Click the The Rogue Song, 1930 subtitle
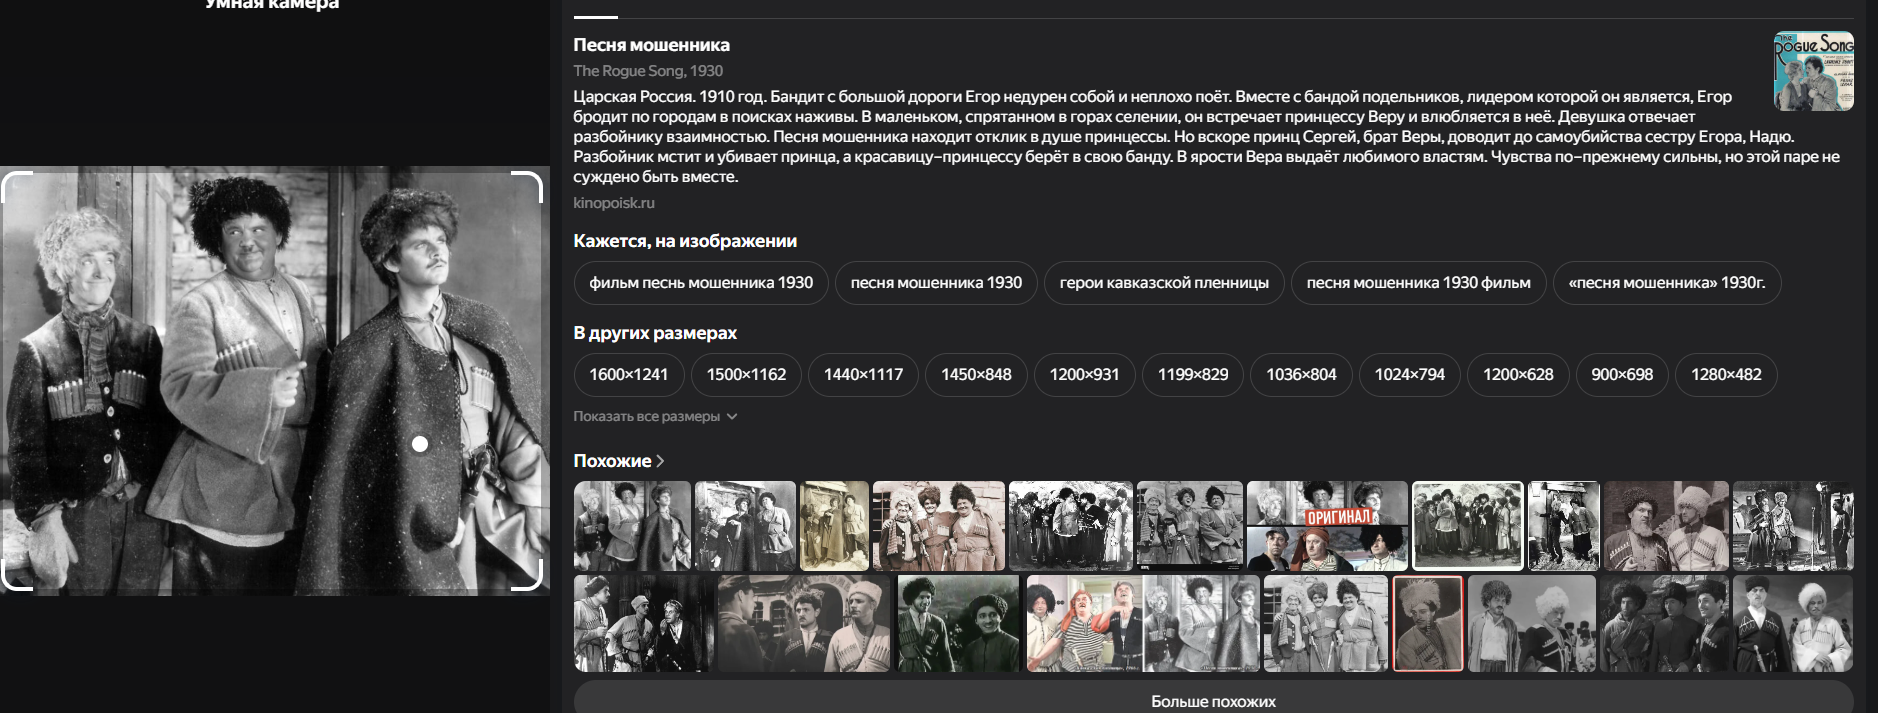This screenshot has width=1878, height=713. [x=648, y=71]
